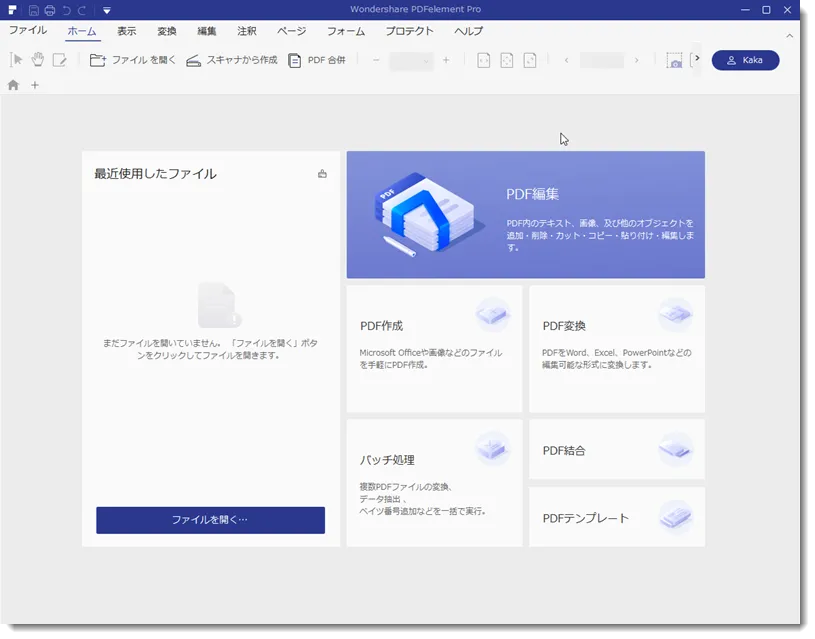
Task: Go to previous page arrow
Action: [567, 61]
